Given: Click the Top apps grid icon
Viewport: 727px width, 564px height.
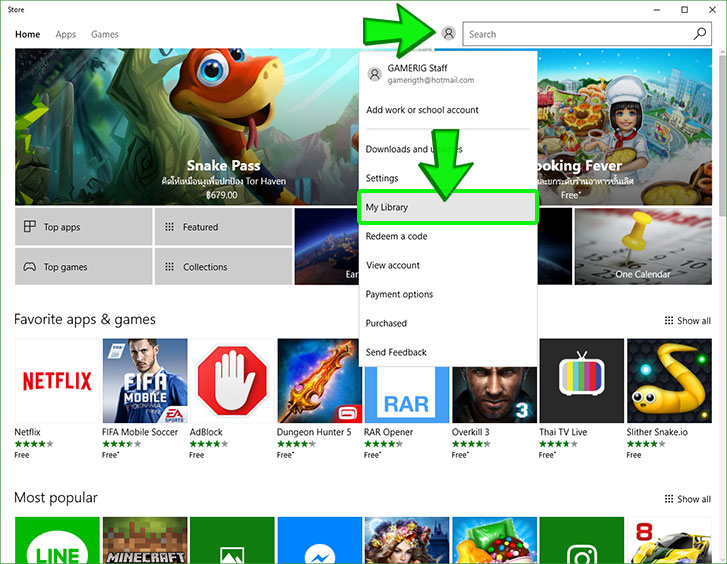Looking at the screenshot, I should click(30, 226).
